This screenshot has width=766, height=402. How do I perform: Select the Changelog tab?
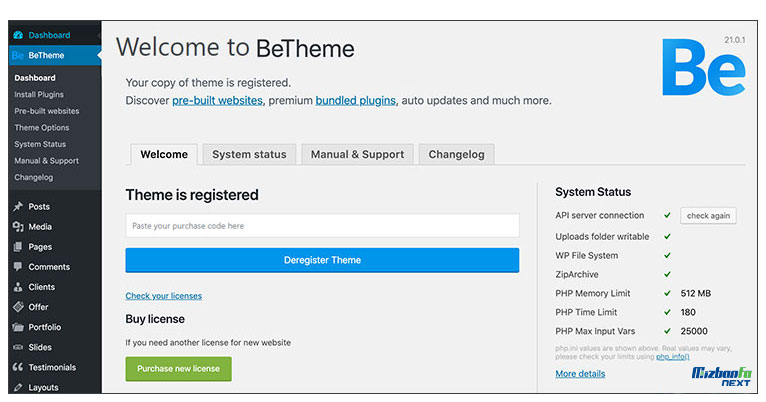(457, 154)
